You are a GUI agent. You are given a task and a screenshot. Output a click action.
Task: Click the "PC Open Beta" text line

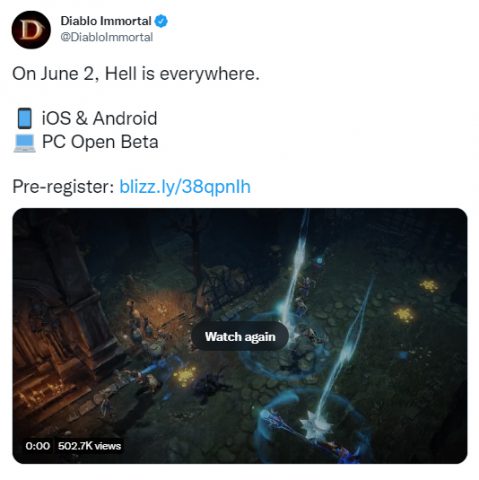click(x=100, y=142)
